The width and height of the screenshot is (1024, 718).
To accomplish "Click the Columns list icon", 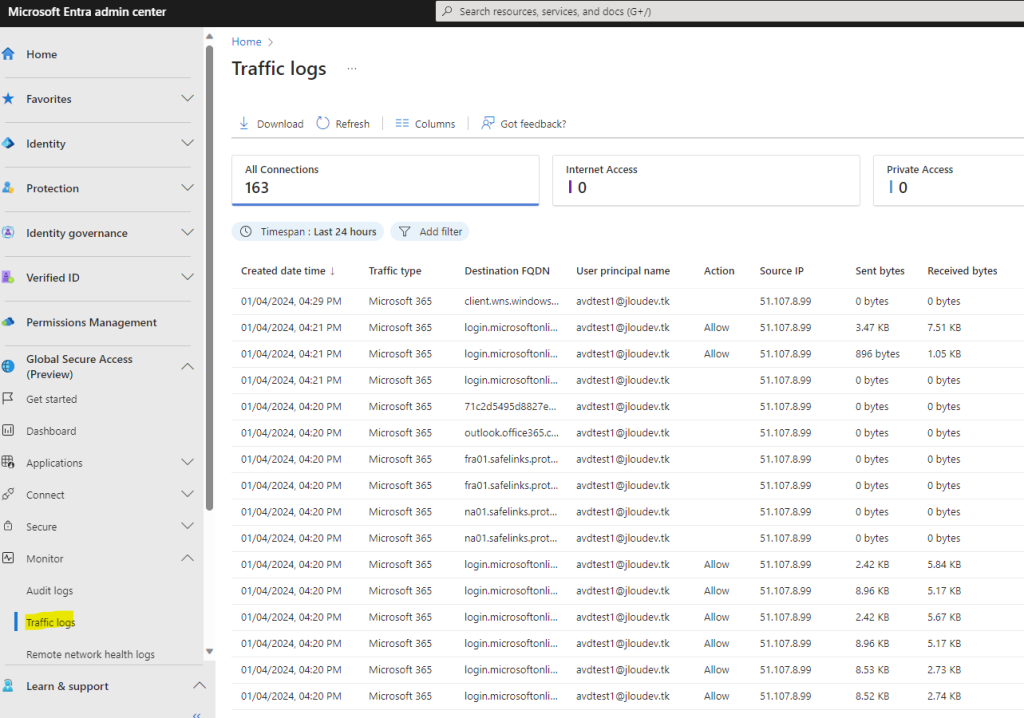I will [402, 123].
